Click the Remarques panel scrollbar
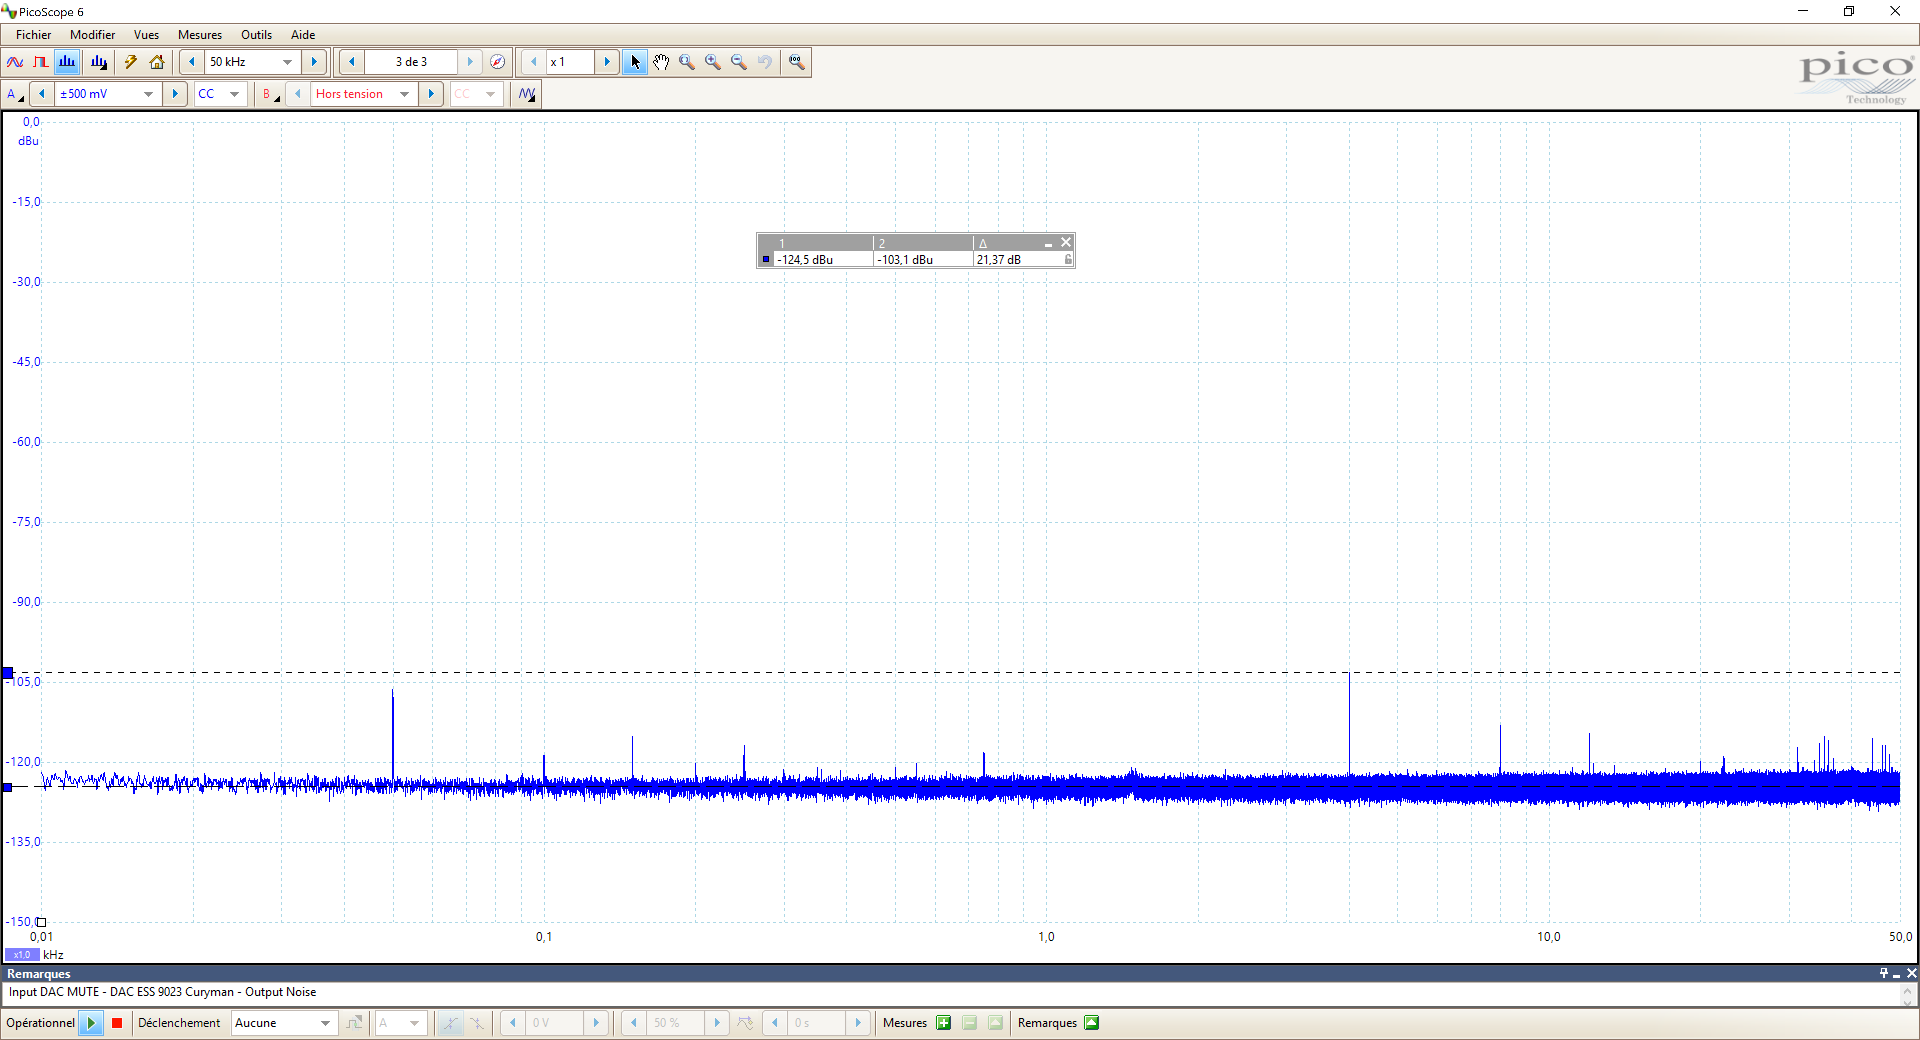Image resolution: width=1920 pixels, height=1040 pixels. (x=1908, y=995)
